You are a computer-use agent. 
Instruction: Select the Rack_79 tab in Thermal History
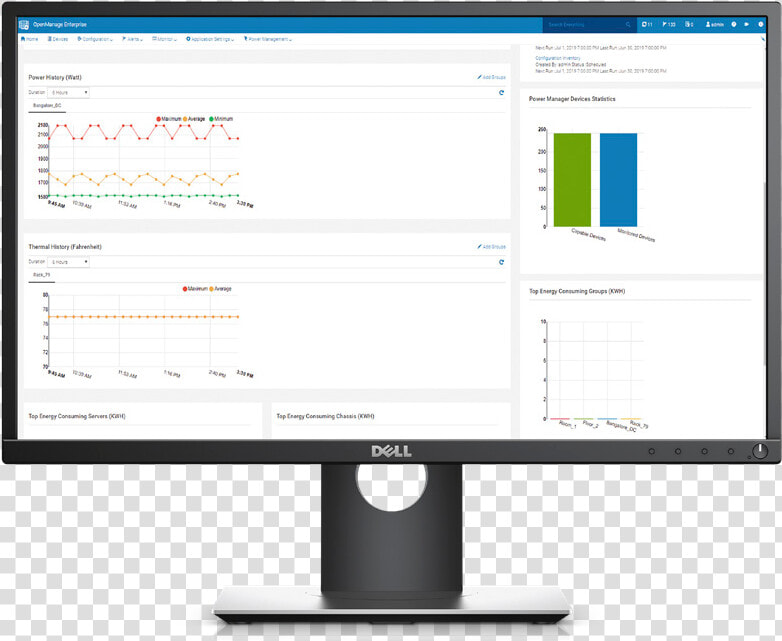(x=41, y=275)
